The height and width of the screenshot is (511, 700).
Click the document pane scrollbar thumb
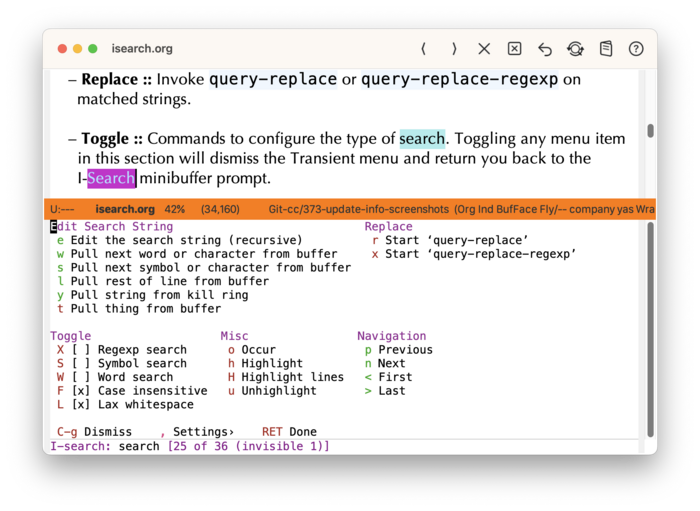click(x=650, y=131)
